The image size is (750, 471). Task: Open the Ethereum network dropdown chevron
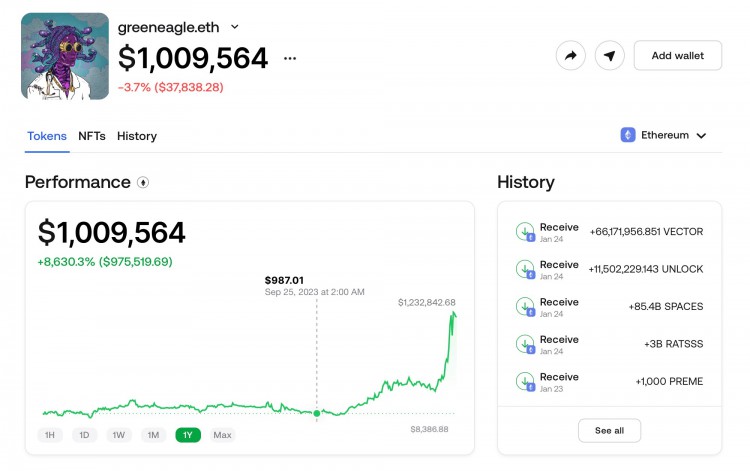tap(701, 136)
